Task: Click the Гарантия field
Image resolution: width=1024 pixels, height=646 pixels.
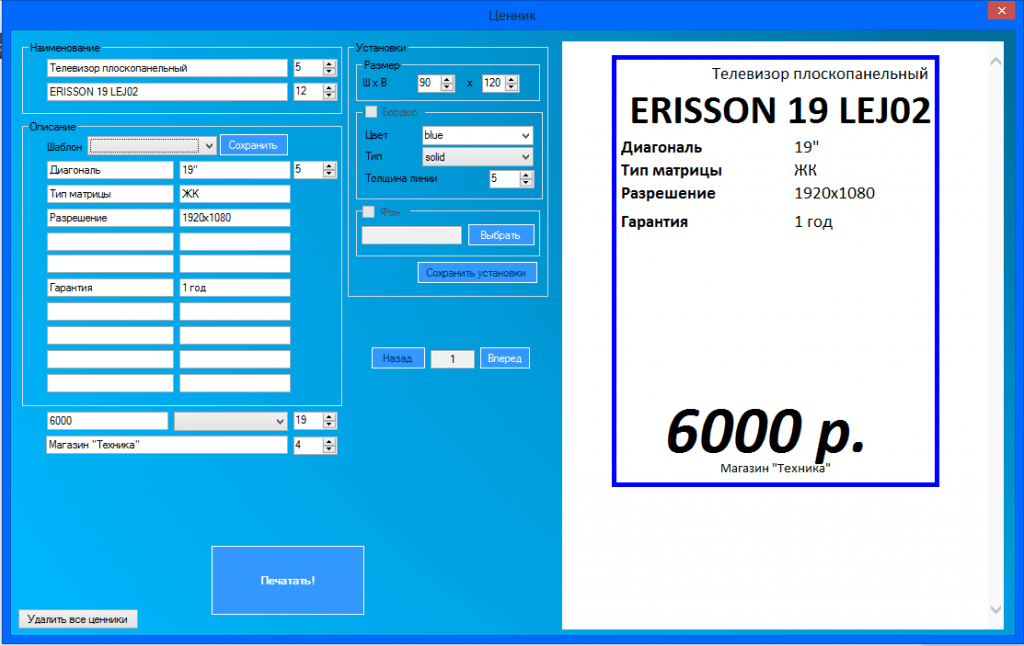Action: pos(110,287)
